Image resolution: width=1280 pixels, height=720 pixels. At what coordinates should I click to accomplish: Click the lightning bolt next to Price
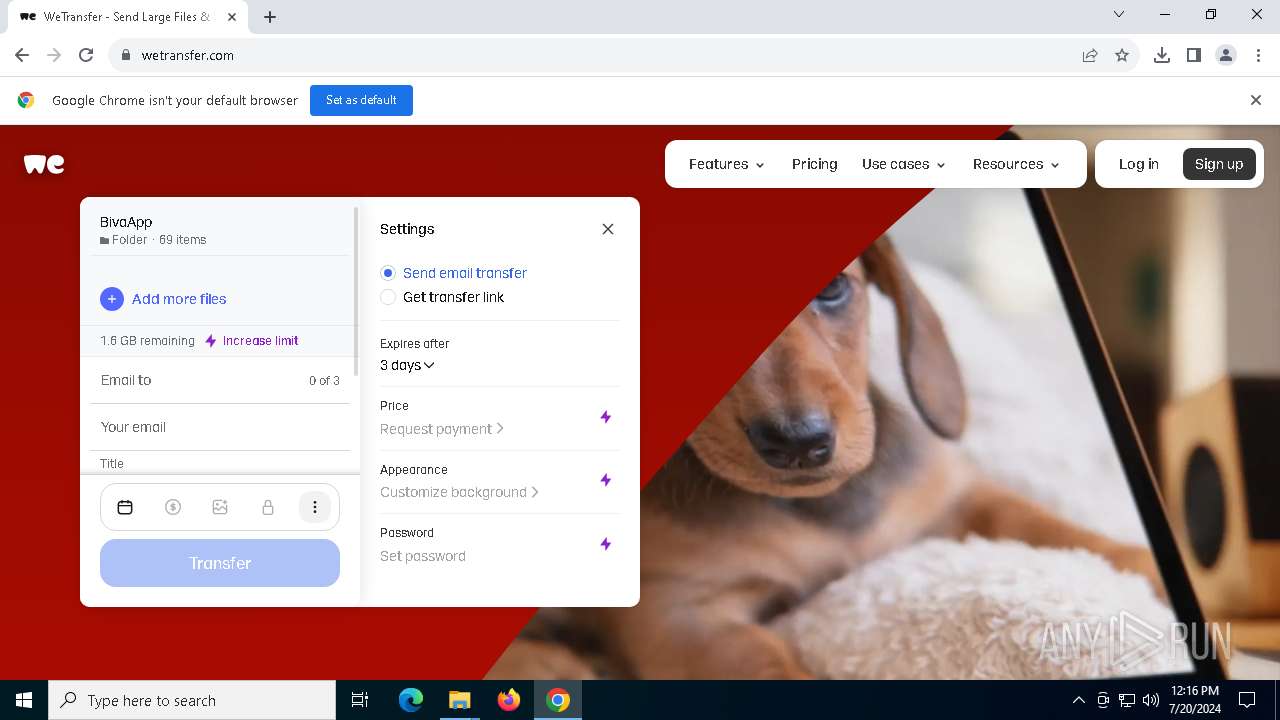tap(605, 417)
